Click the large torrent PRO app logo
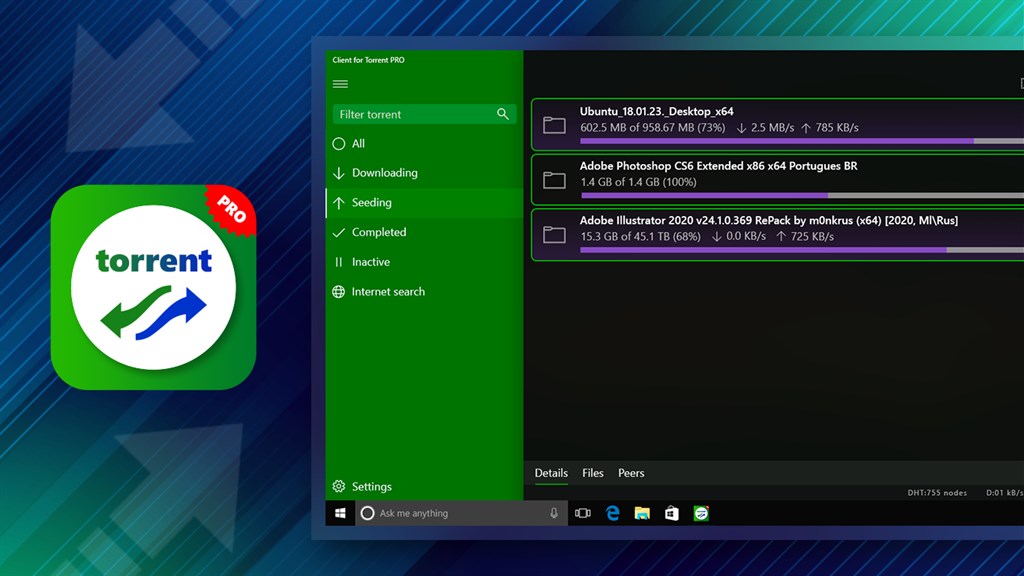Image resolution: width=1024 pixels, height=576 pixels. point(153,287)
